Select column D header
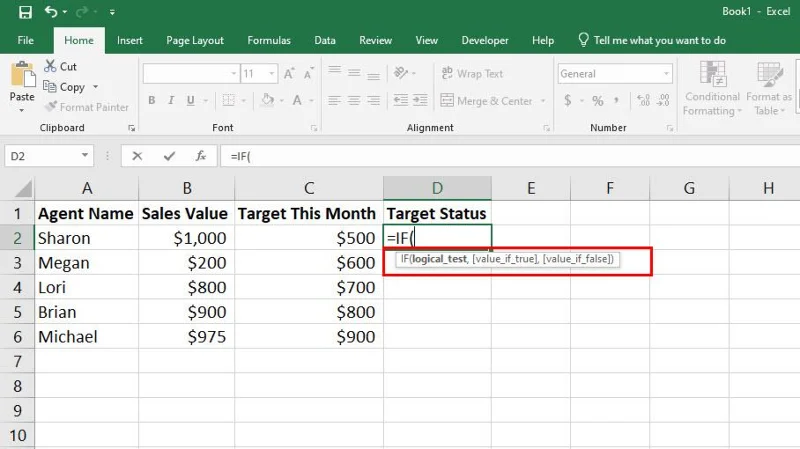Image resolution: width=800 pixels, height=449 pixels. [437, 188]
